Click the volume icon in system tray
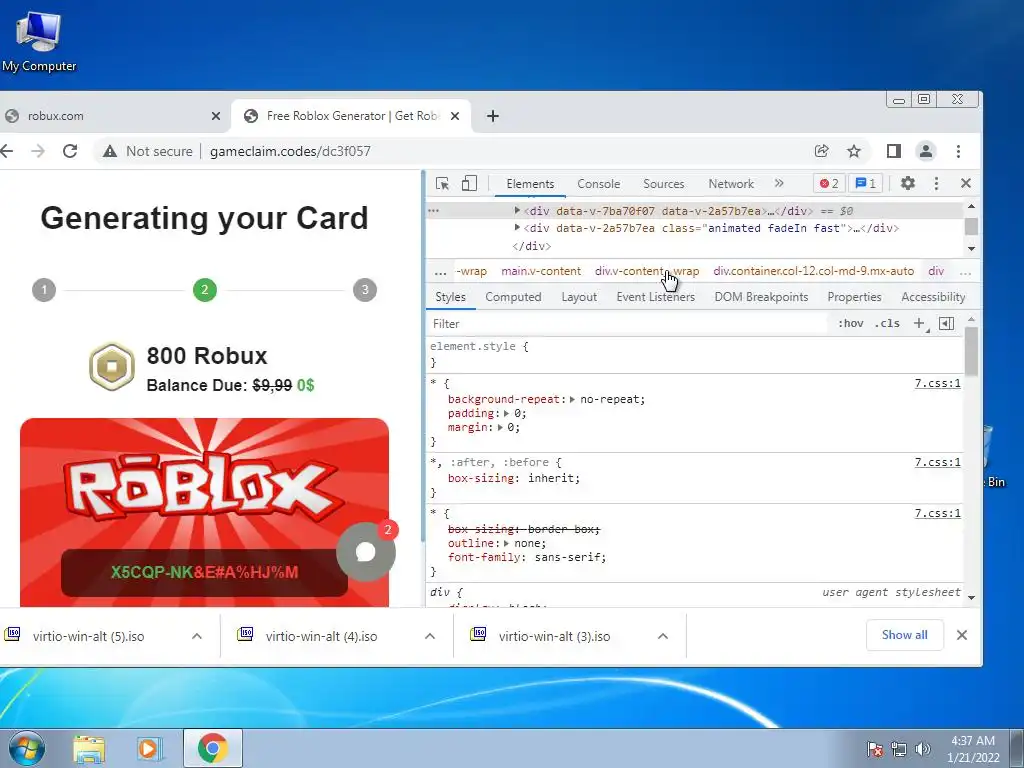The height and width of the screenshot is (768, 1024). pyautogui.click(x=923, y=749)
